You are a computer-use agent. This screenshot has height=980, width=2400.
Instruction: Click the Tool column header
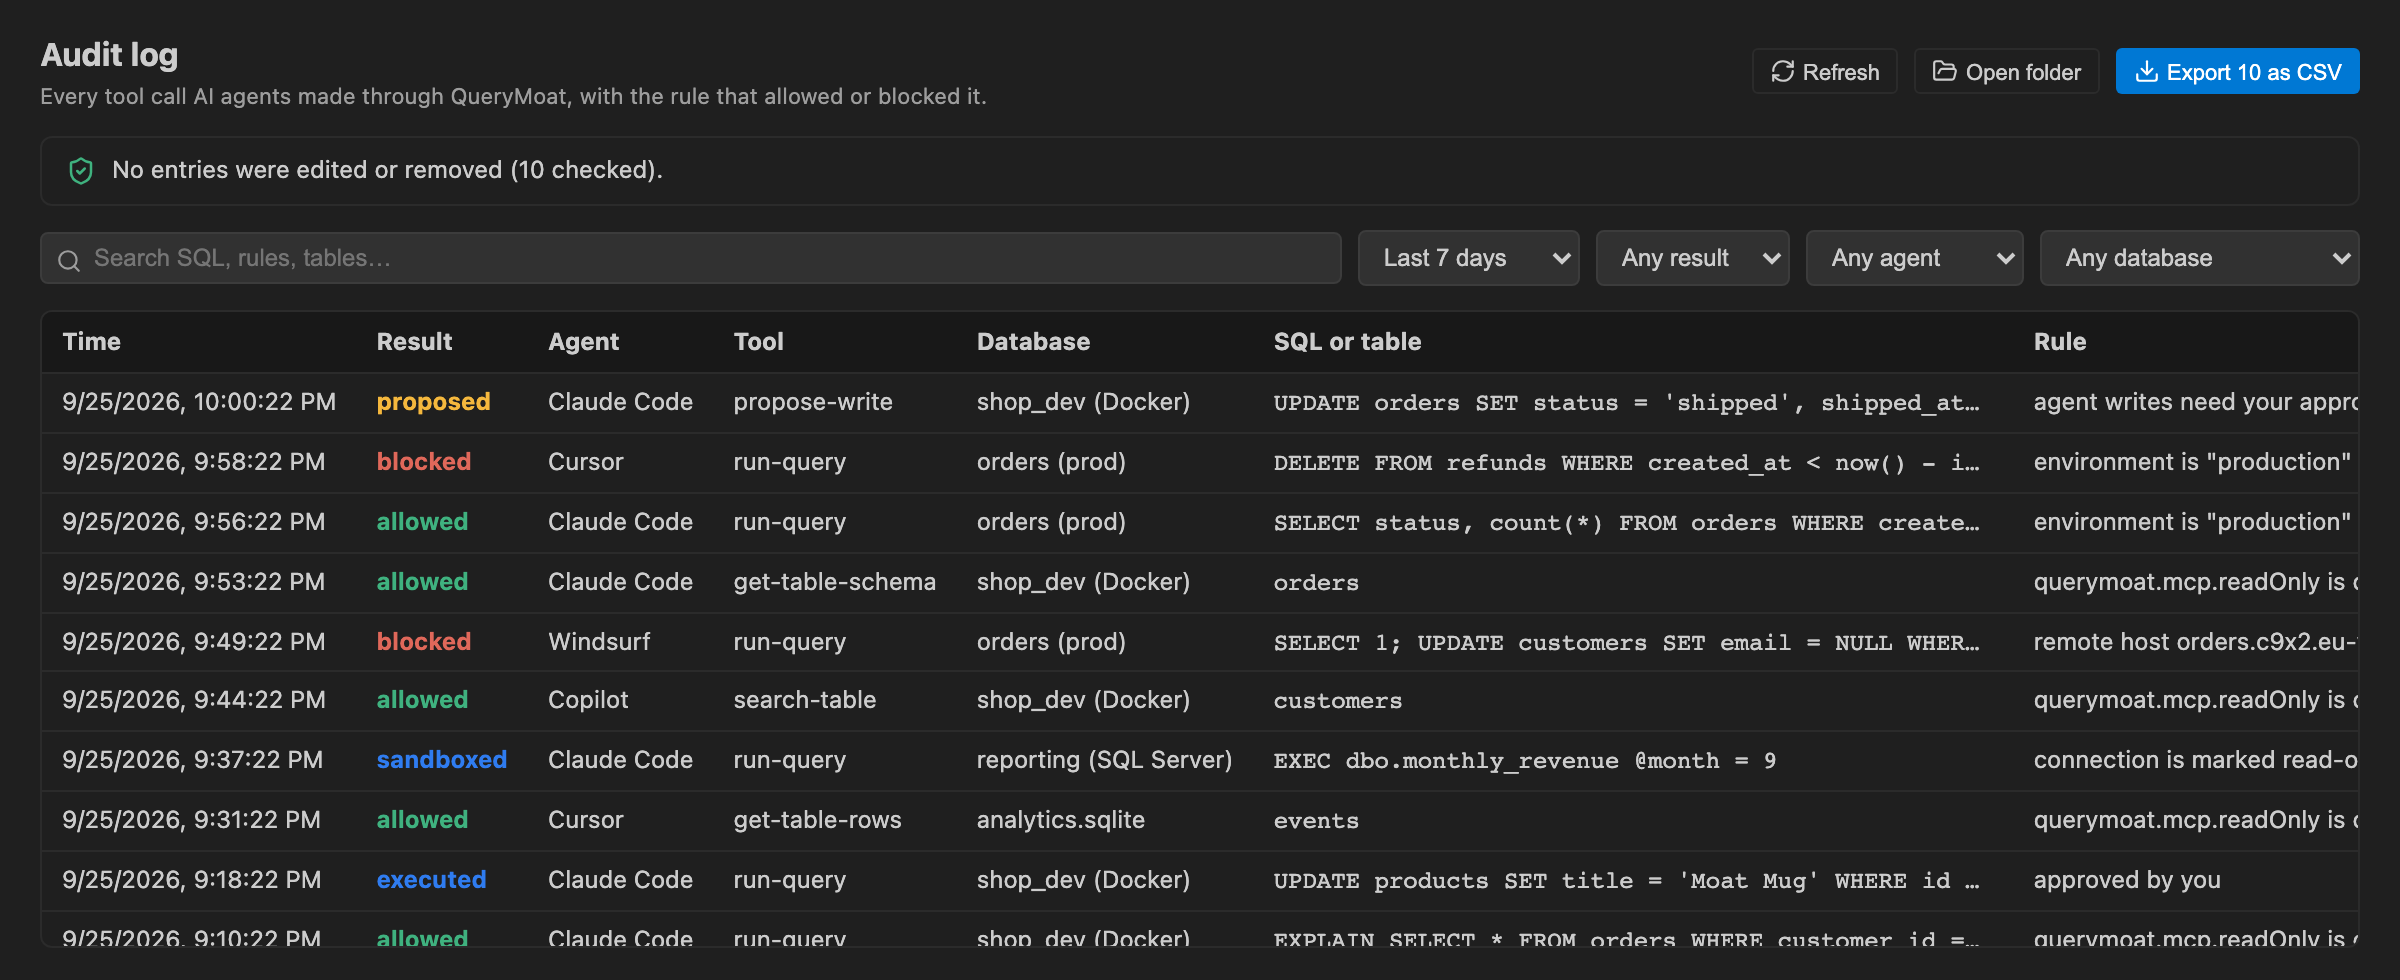[758, 342]
